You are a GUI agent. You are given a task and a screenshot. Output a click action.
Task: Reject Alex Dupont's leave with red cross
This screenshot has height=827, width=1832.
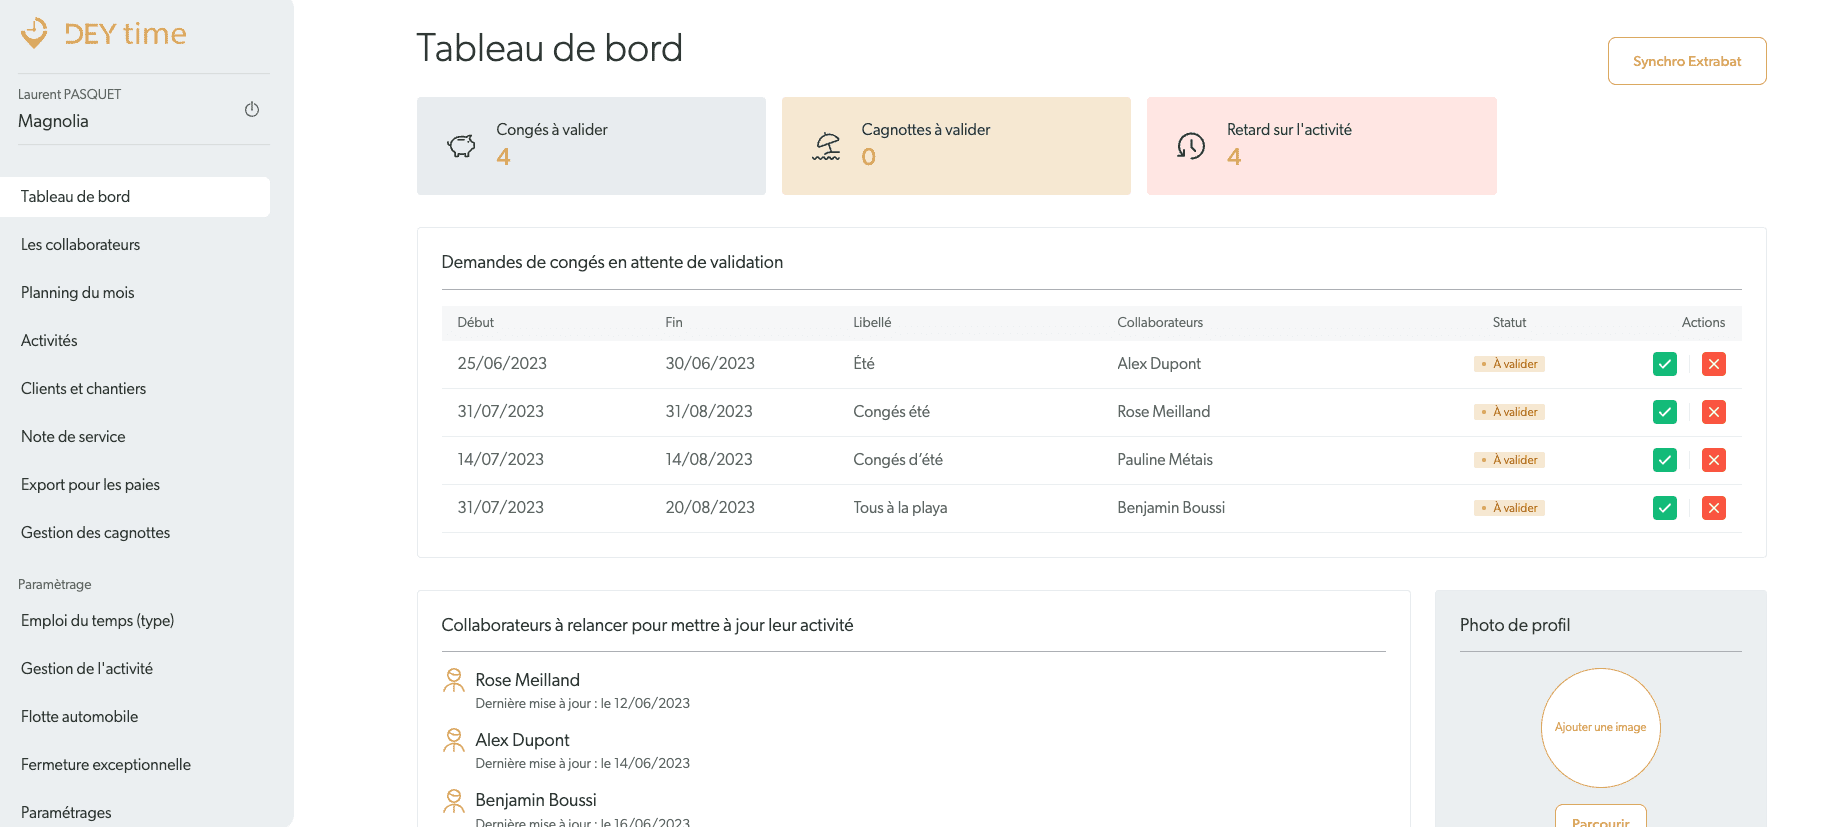(x=1714, y=364)
